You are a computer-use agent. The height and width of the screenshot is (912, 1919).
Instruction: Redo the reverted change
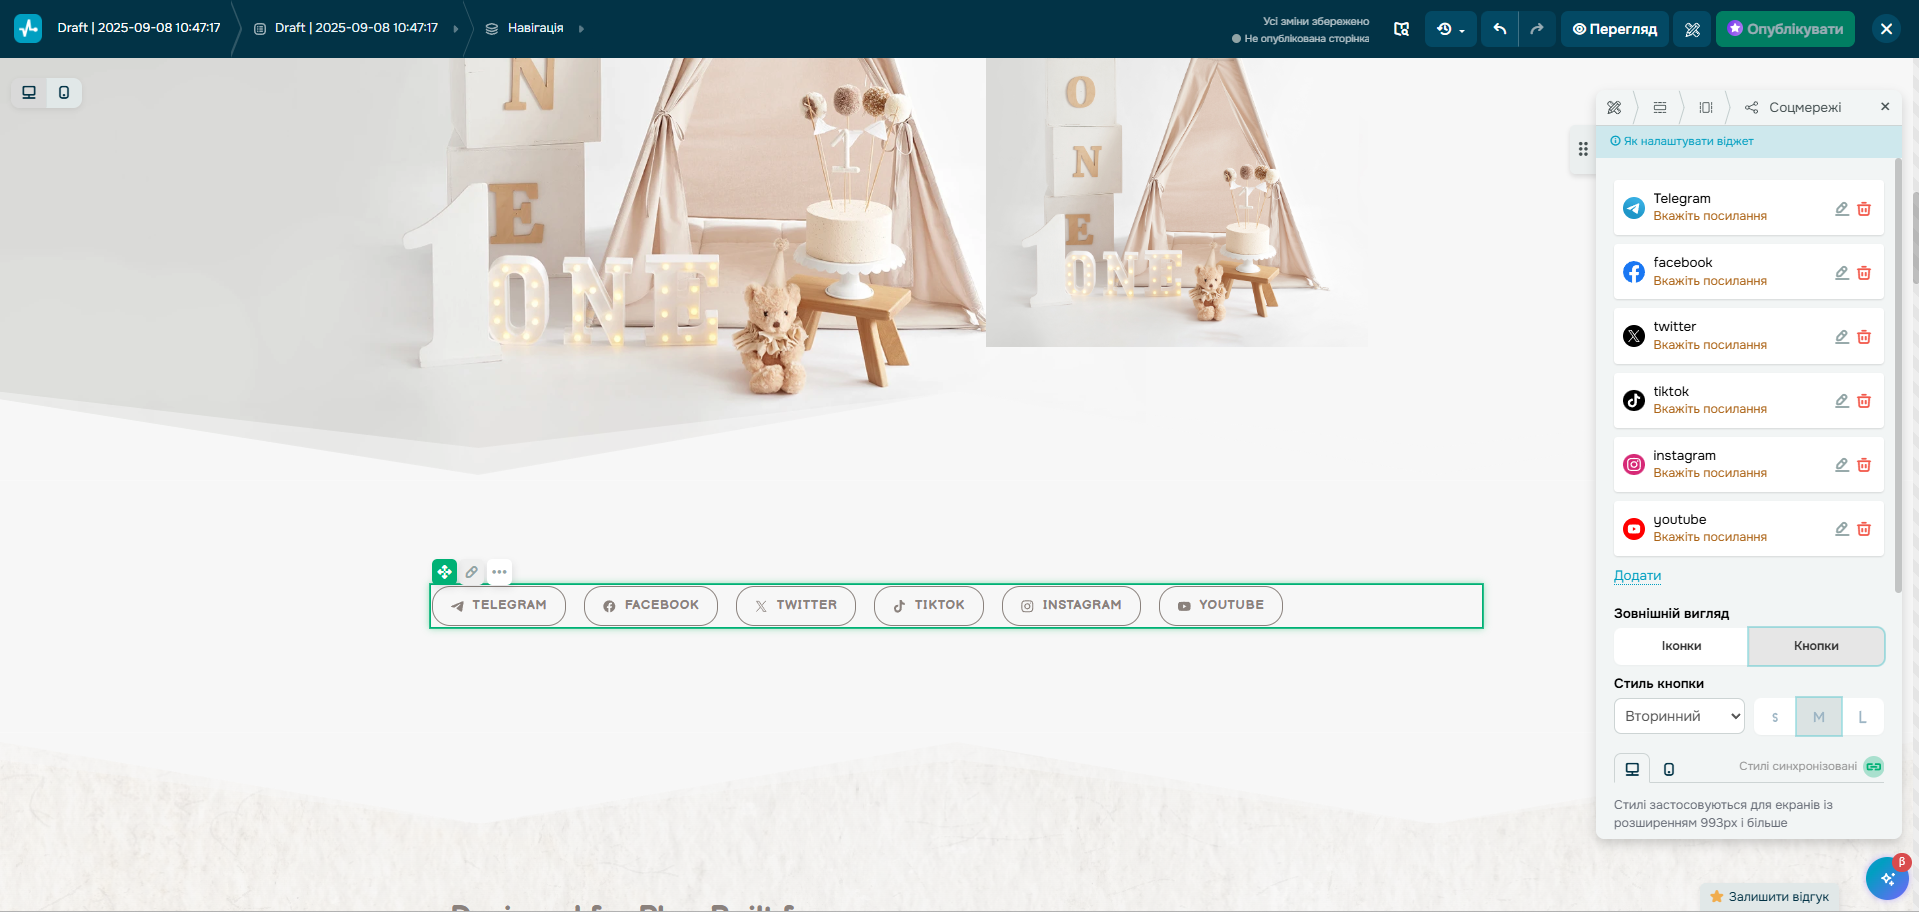tap(1537, 29)
